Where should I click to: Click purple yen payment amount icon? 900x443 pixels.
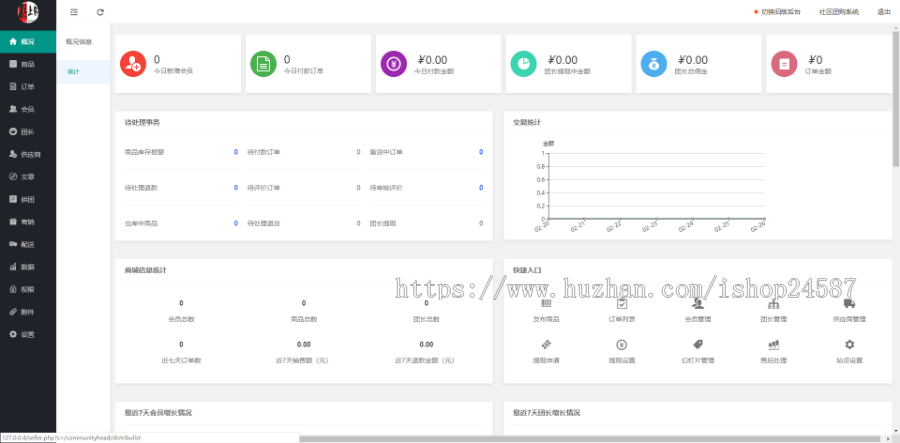[x=394, y=64]
